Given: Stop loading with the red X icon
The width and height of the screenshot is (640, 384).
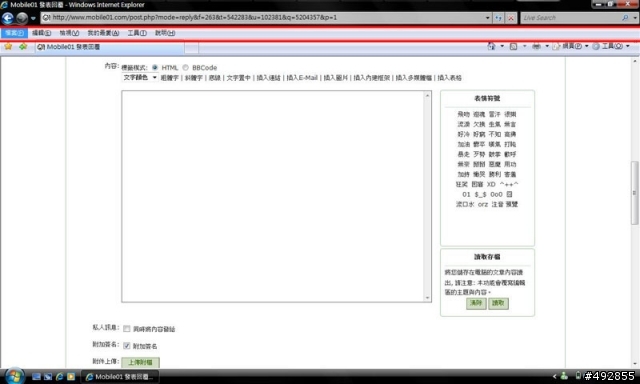Looking at the screenshot, I should [x=511, y=18].
